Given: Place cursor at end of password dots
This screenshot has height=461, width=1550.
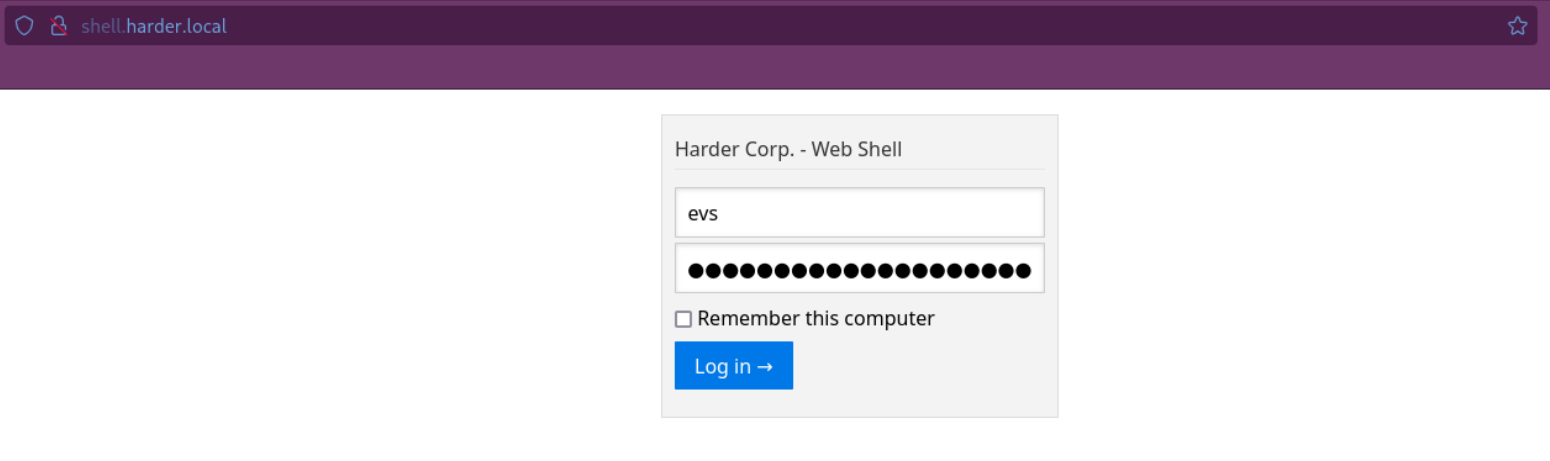Looking at the screenshot, I should tap(1032, 269).
